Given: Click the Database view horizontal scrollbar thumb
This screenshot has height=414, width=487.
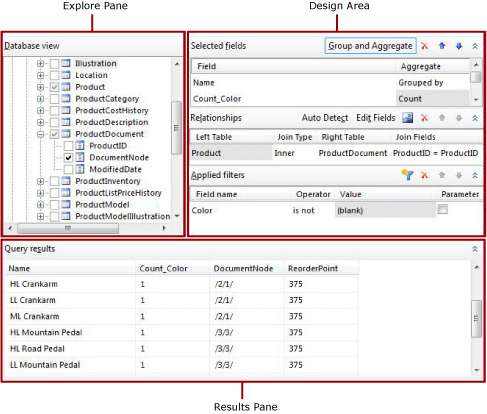Looking at the screenshot, I should point(68,228).
